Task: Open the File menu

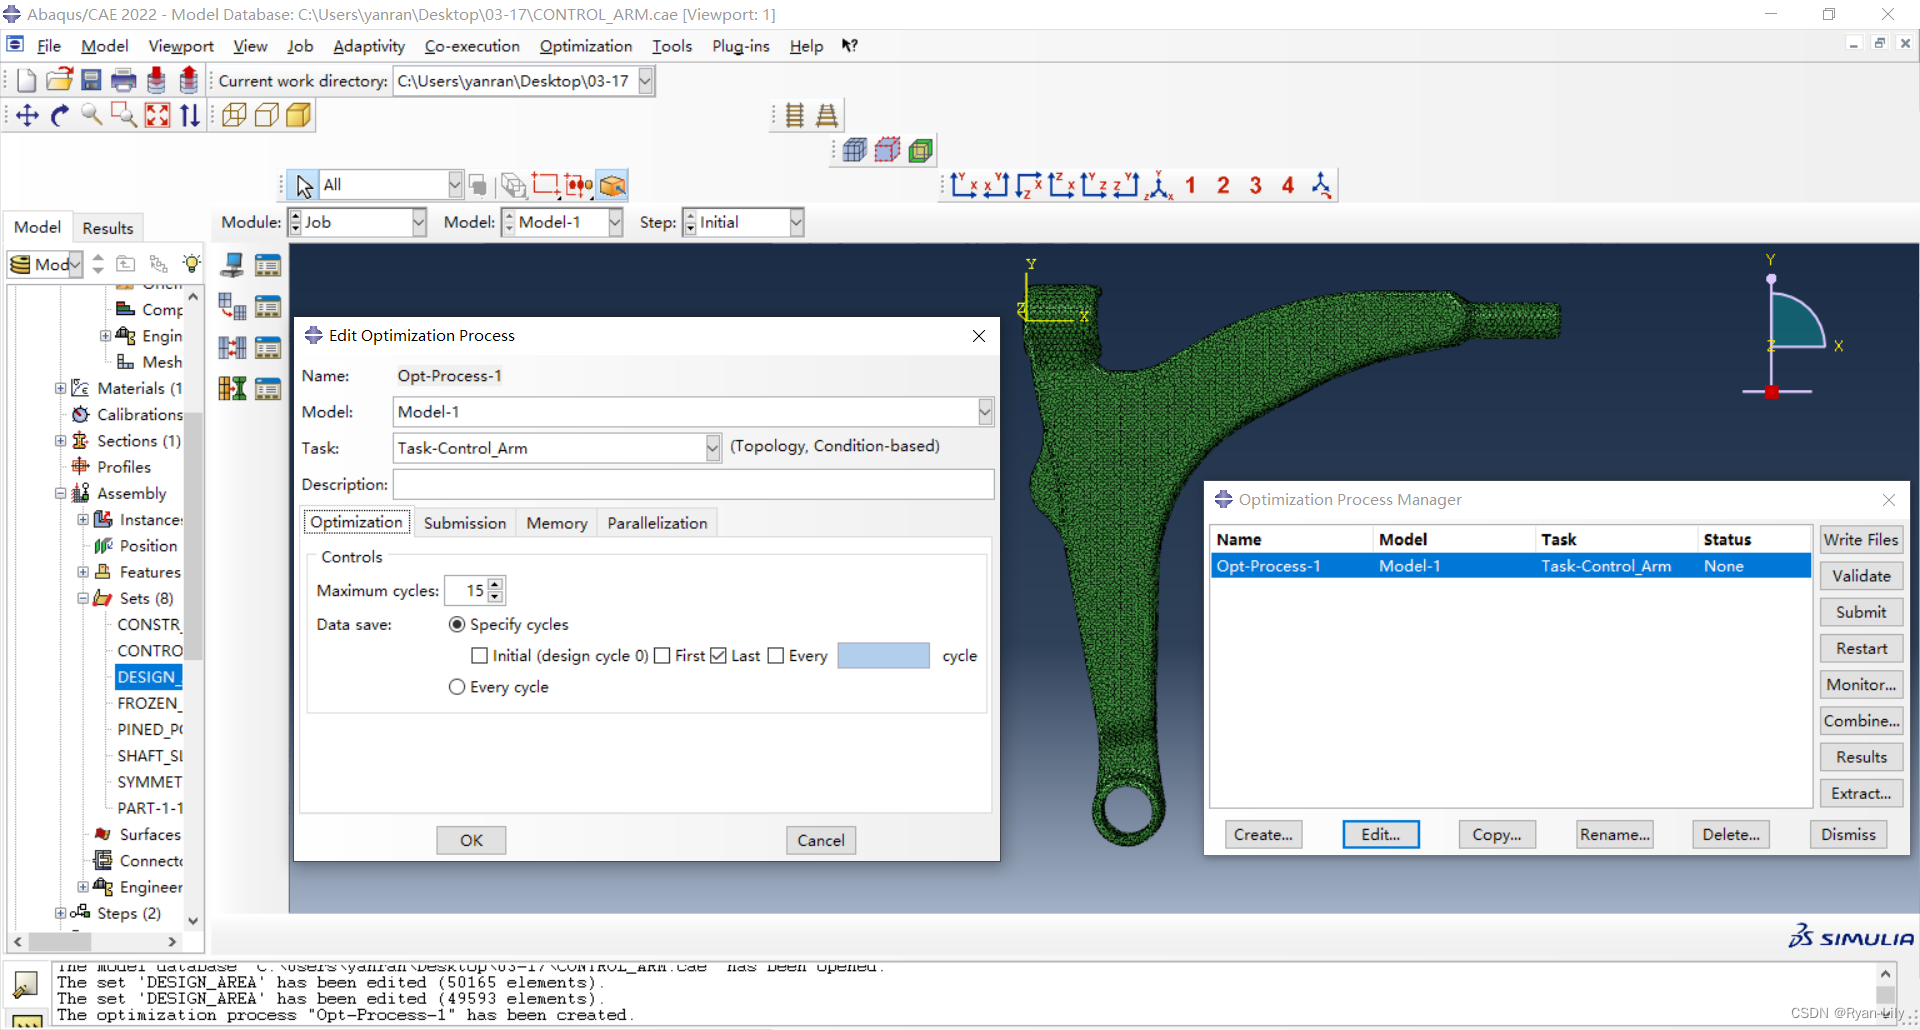Action: (x=49, y=46)
